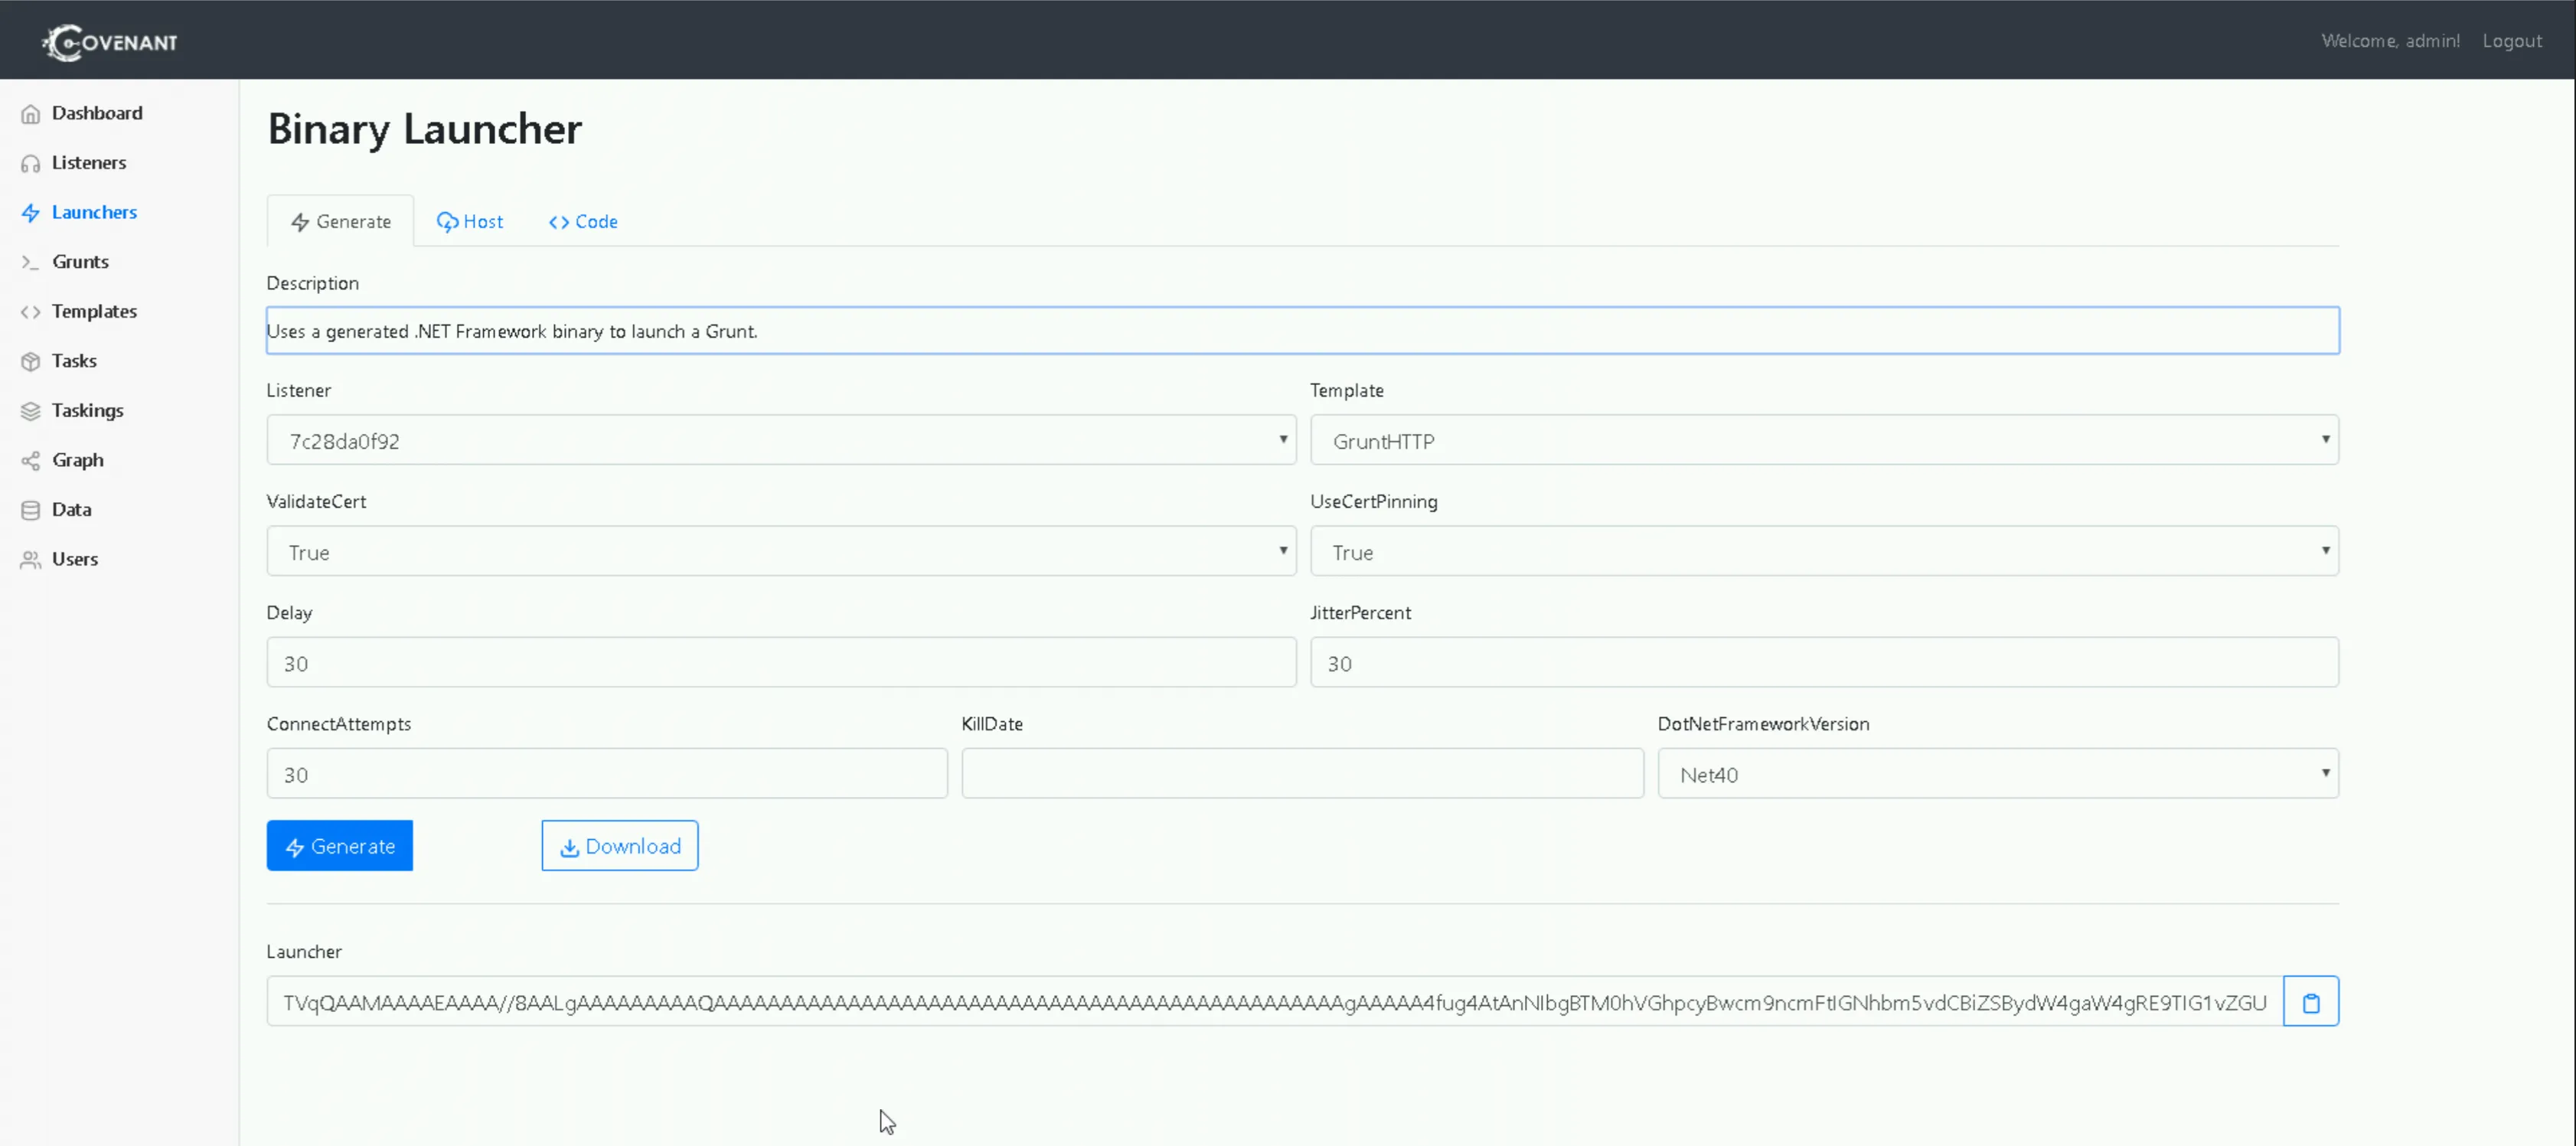Click the JitterPercent input field
Image resolution: width=2576 pixels, height=1146 pixels.
tap(1824, 662)
